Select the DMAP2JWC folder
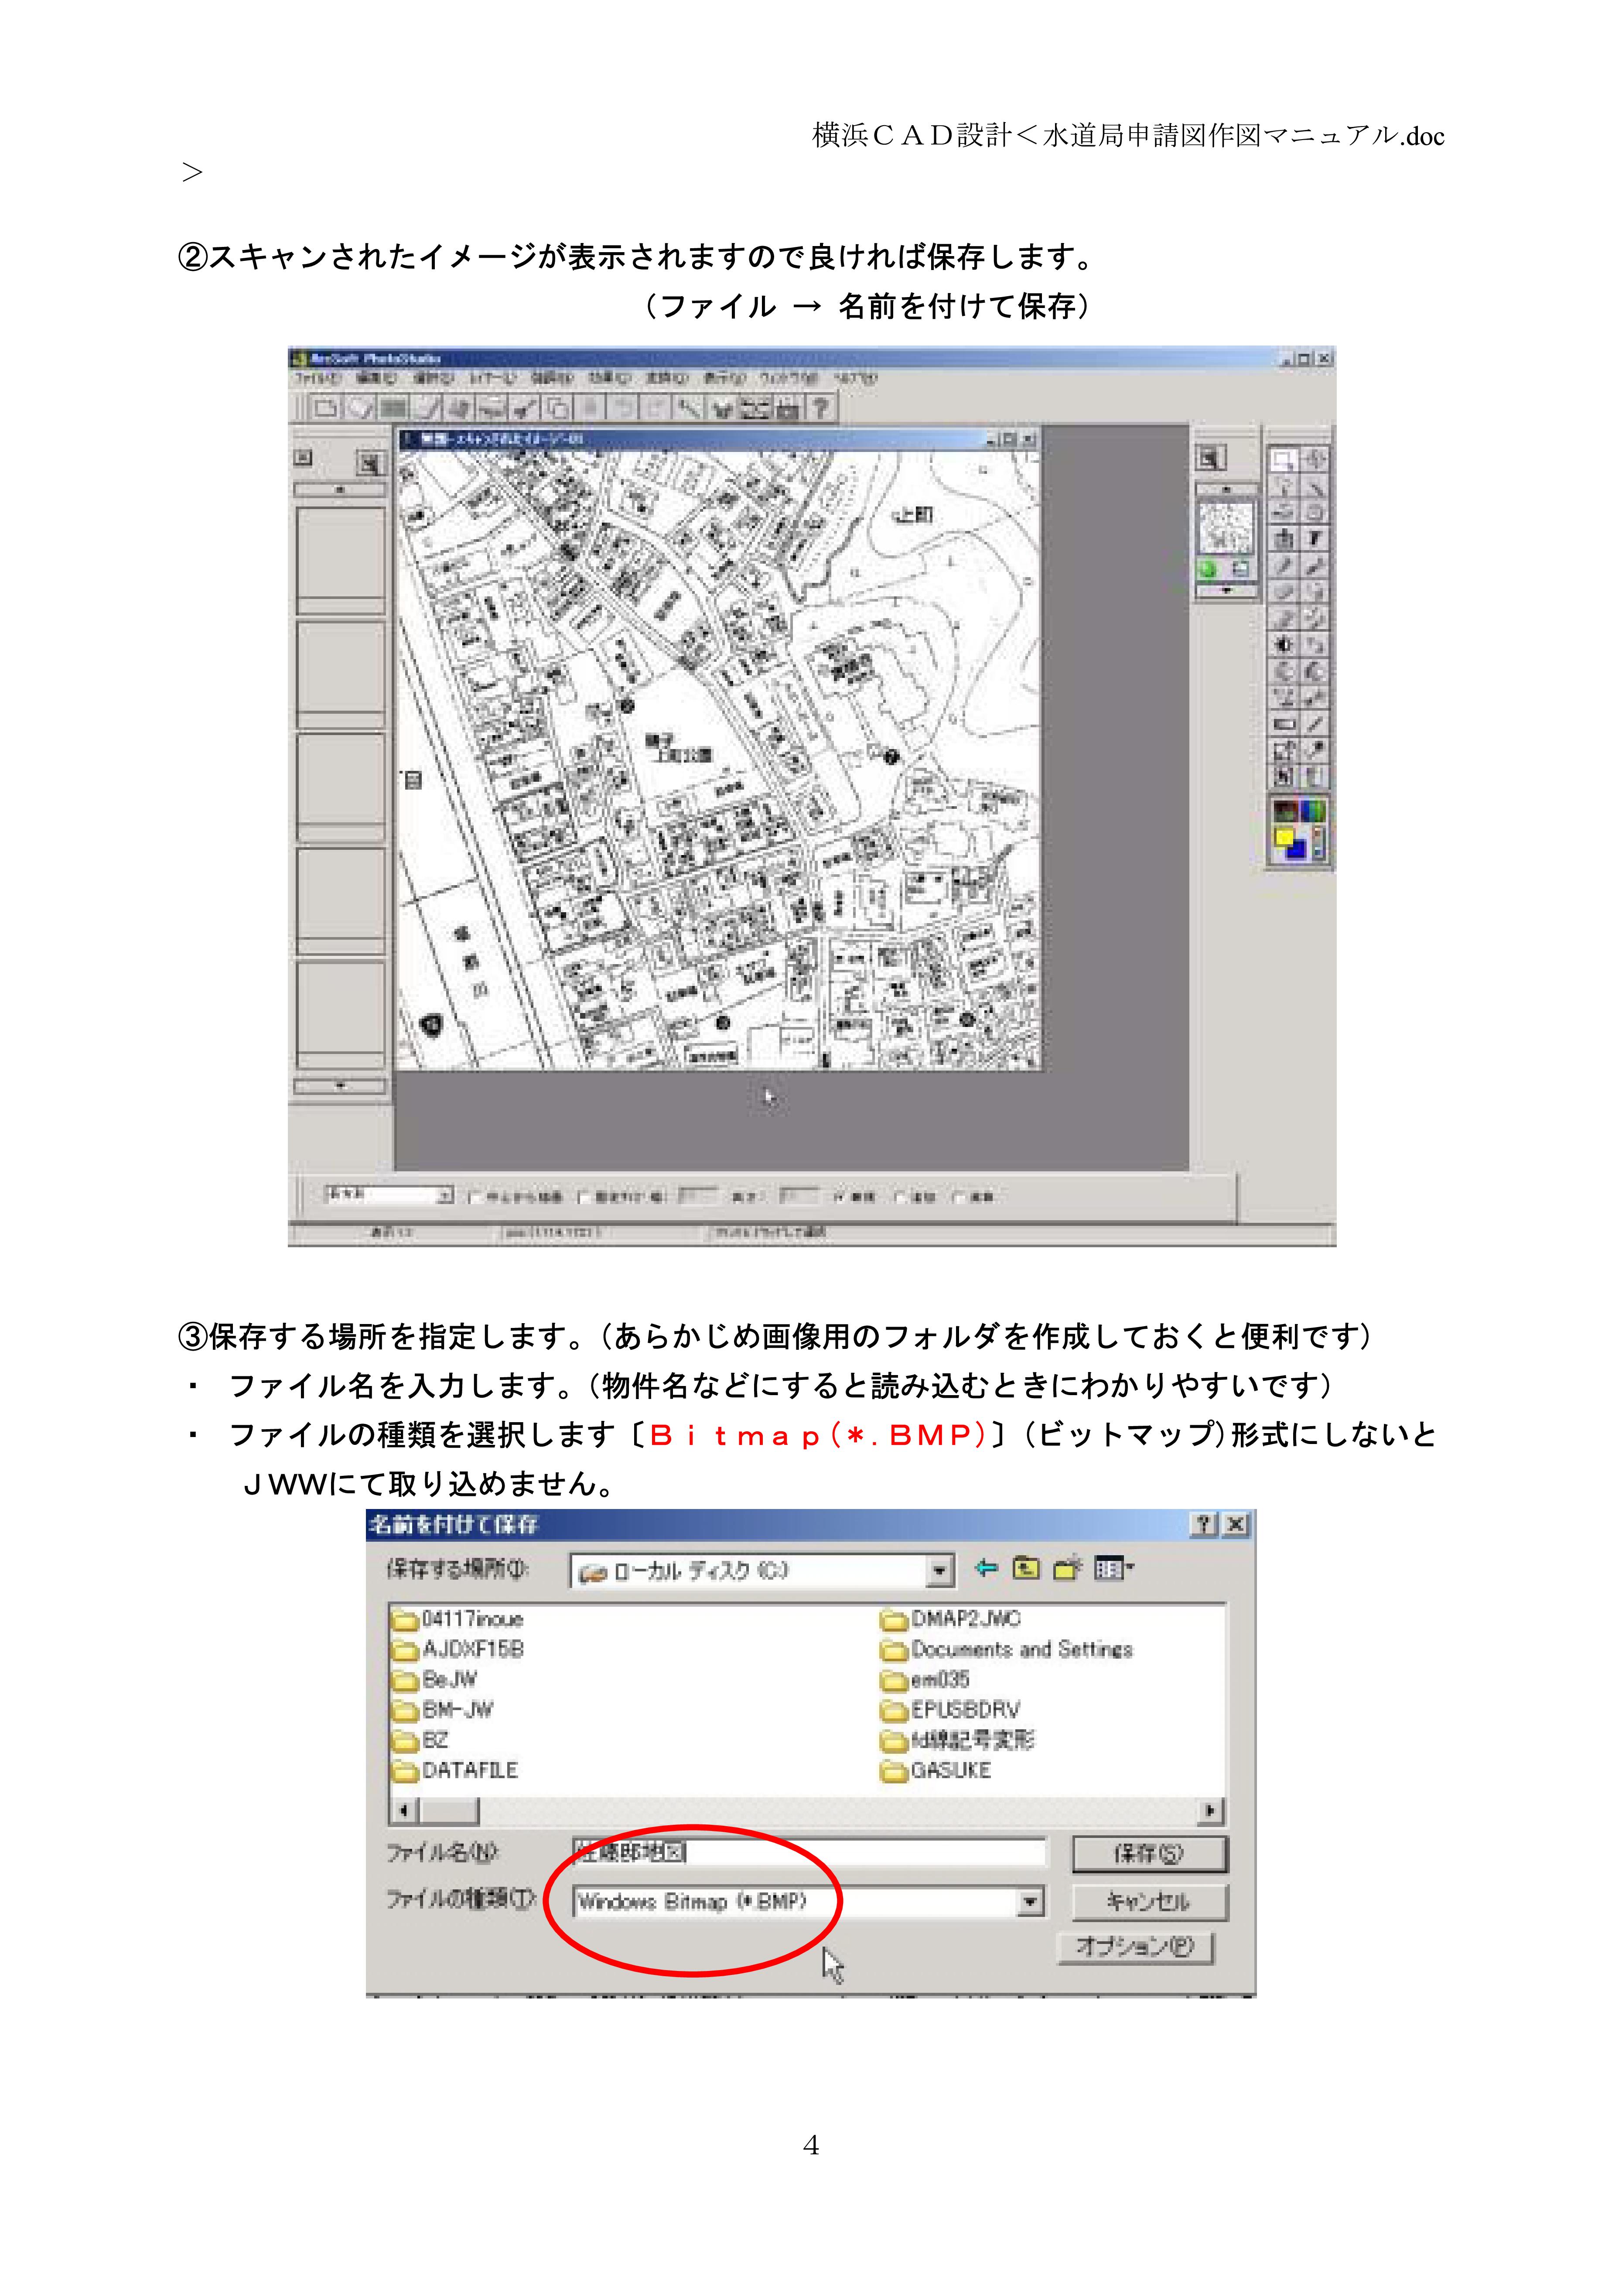Image resolution: width=1622 pixels, height=2296 pixels. 951,1619
